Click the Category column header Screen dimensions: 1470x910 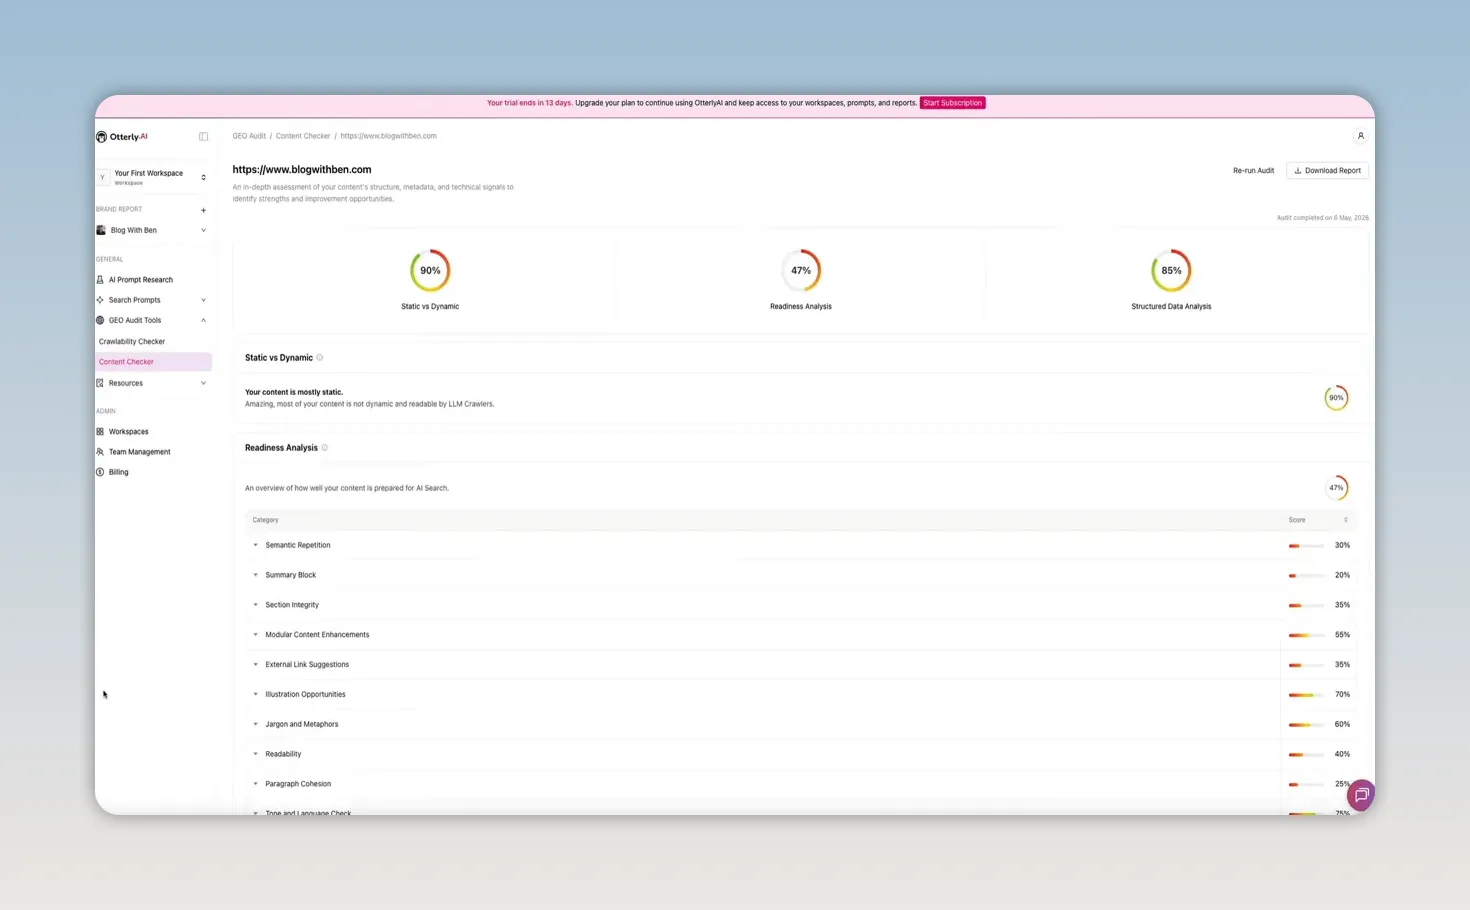pos(265,520)
